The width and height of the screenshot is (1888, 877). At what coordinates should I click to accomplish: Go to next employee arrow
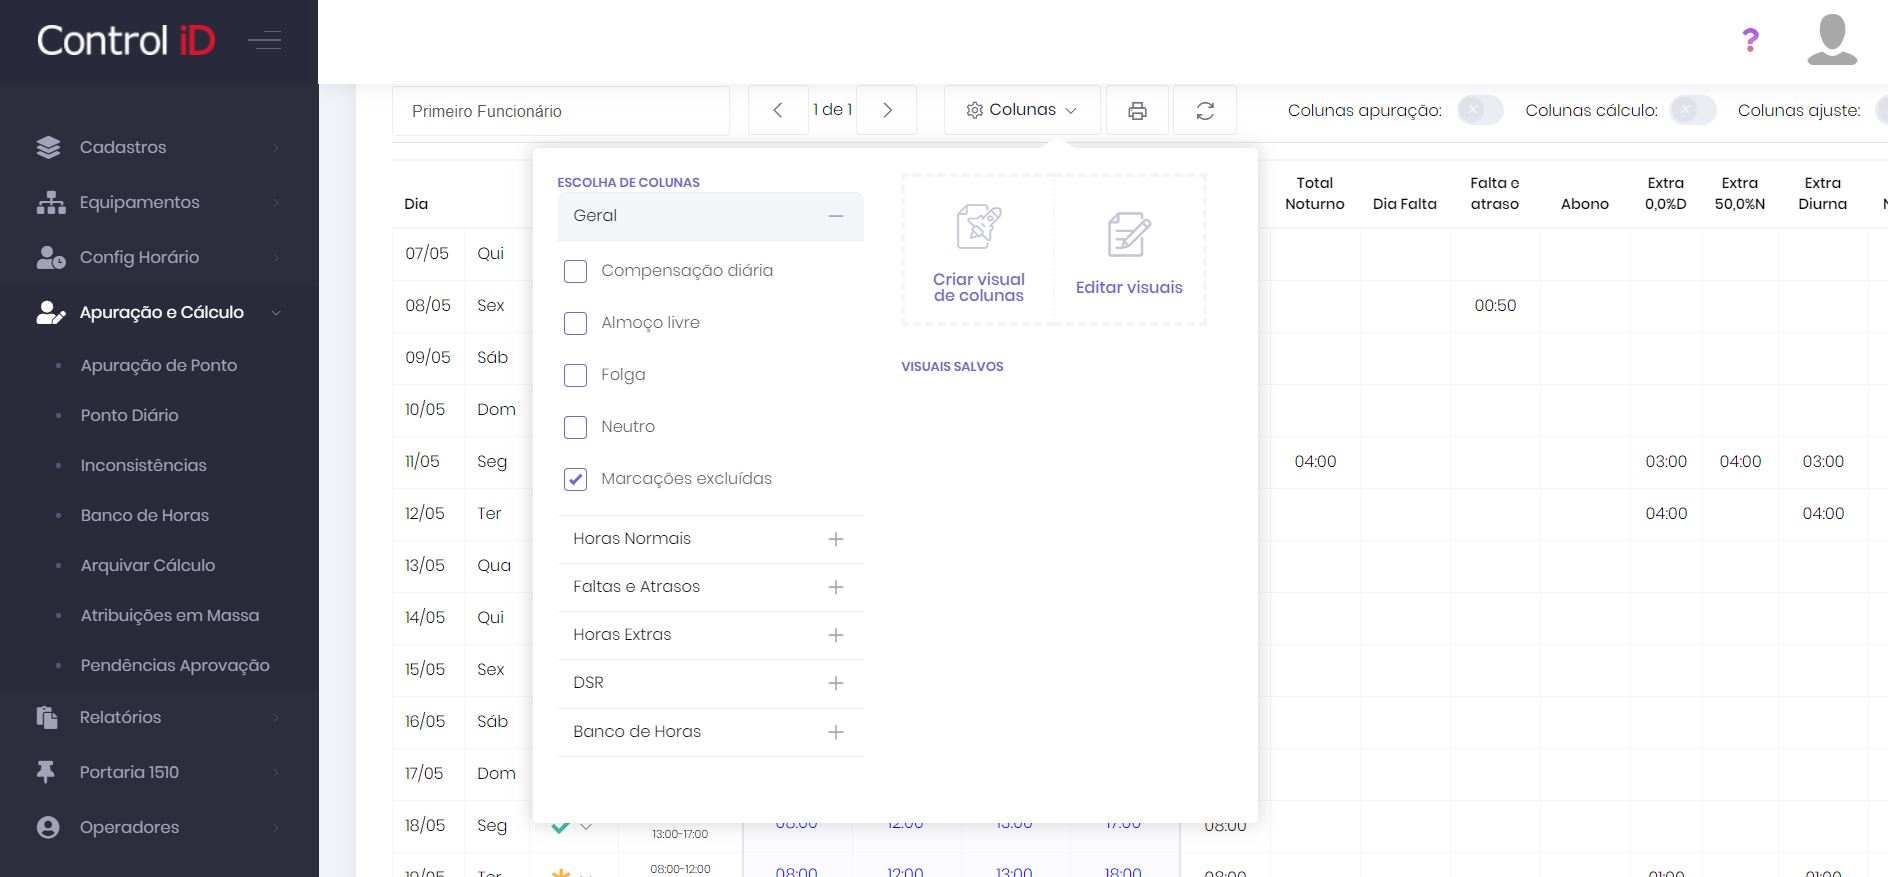887,111
